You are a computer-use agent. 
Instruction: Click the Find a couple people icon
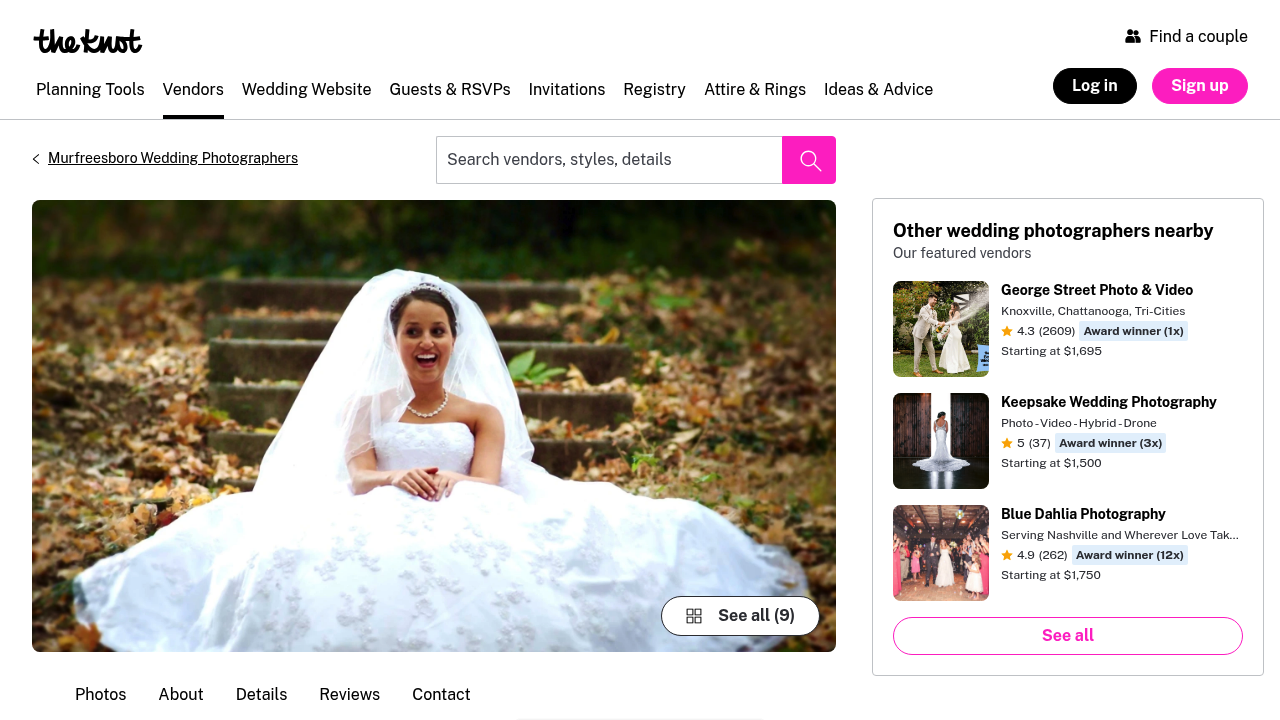pos(1133,37)
